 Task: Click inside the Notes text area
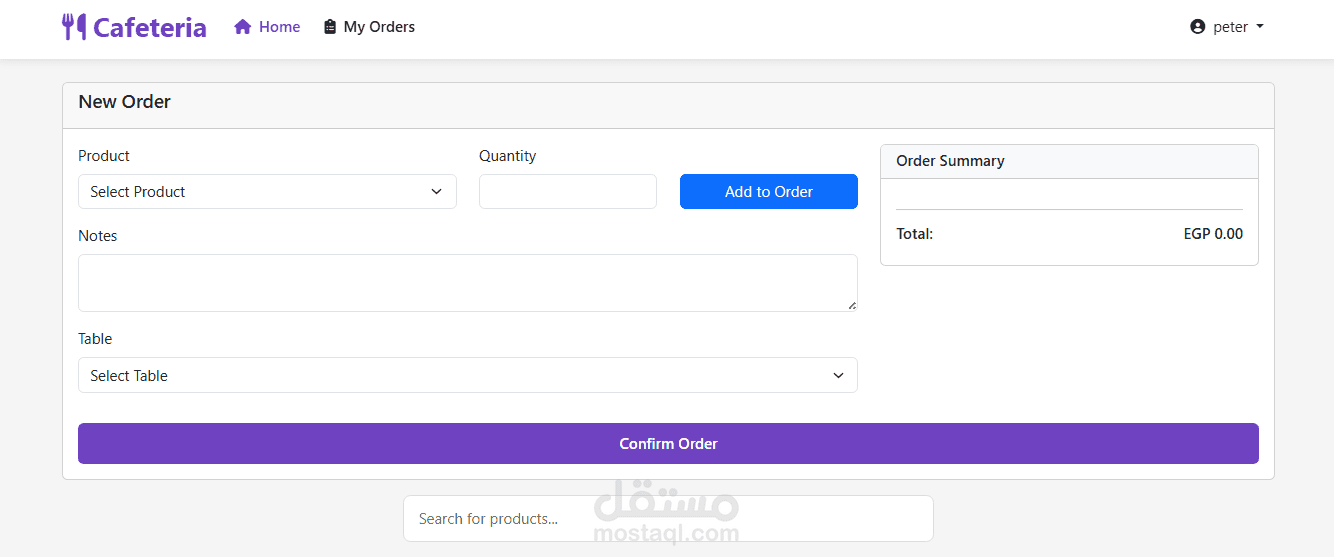coord(467,282)
